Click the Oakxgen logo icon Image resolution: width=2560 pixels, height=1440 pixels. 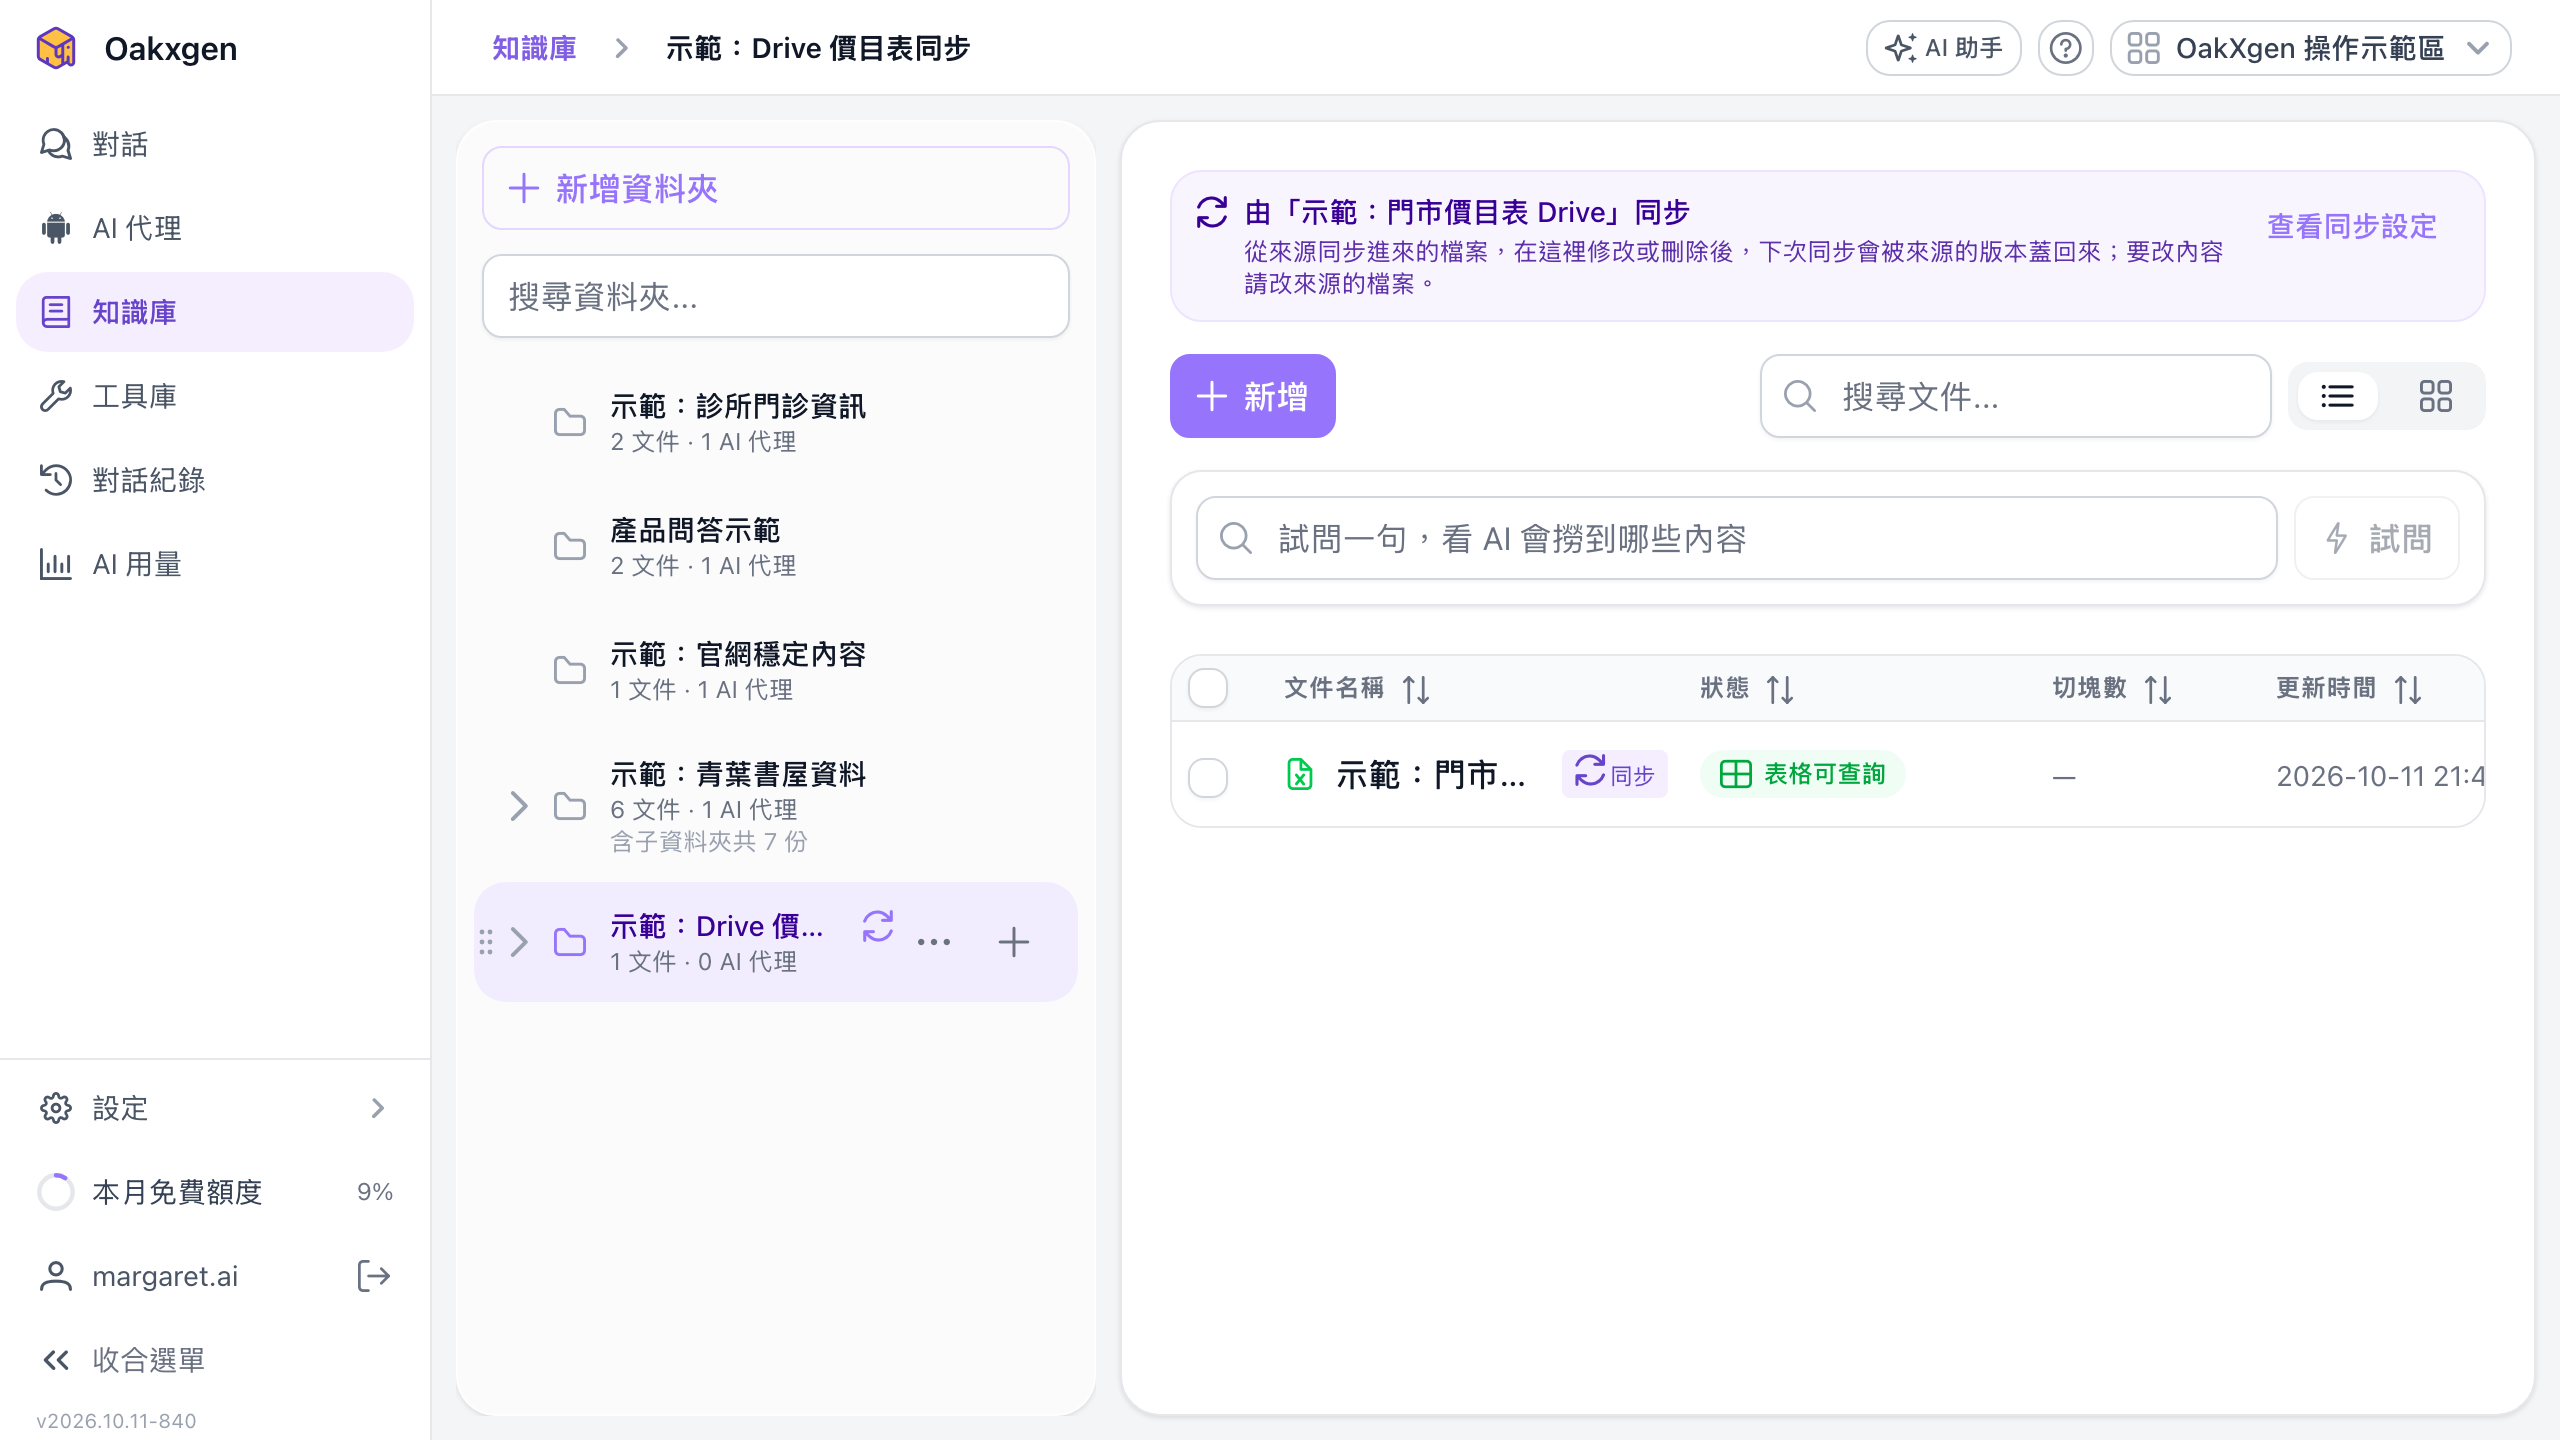point(56,48)
